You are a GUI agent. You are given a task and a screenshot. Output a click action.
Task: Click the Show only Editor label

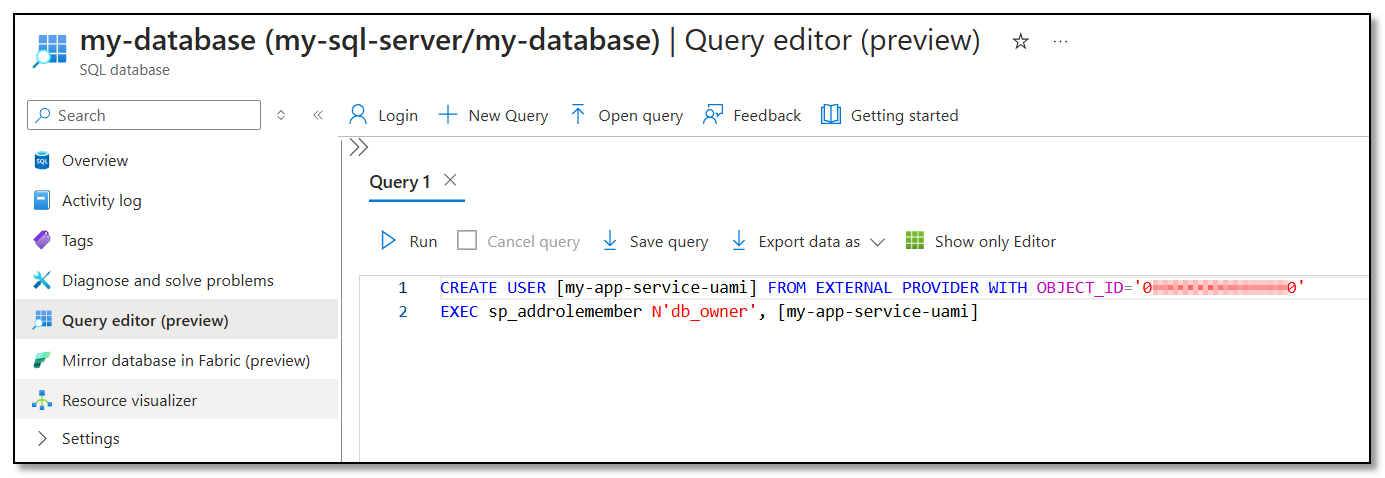[x=995, y=242]
